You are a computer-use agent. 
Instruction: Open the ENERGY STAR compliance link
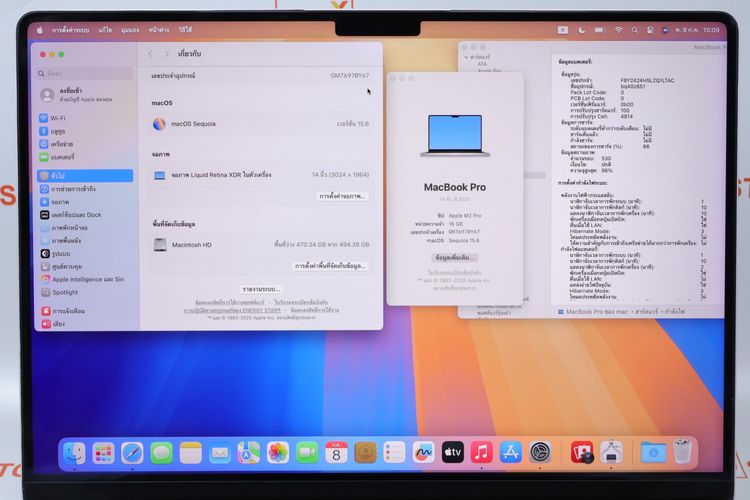tap(232, 310)
